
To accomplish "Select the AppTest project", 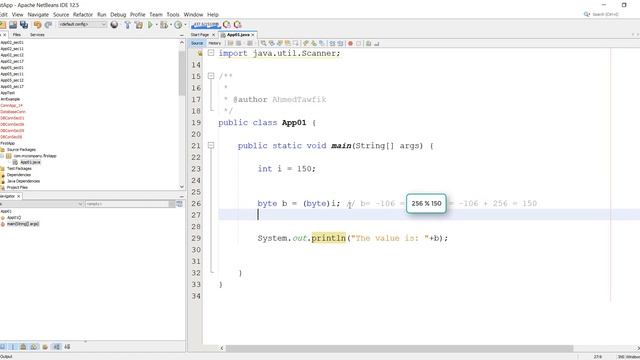I will coord(7,93).
